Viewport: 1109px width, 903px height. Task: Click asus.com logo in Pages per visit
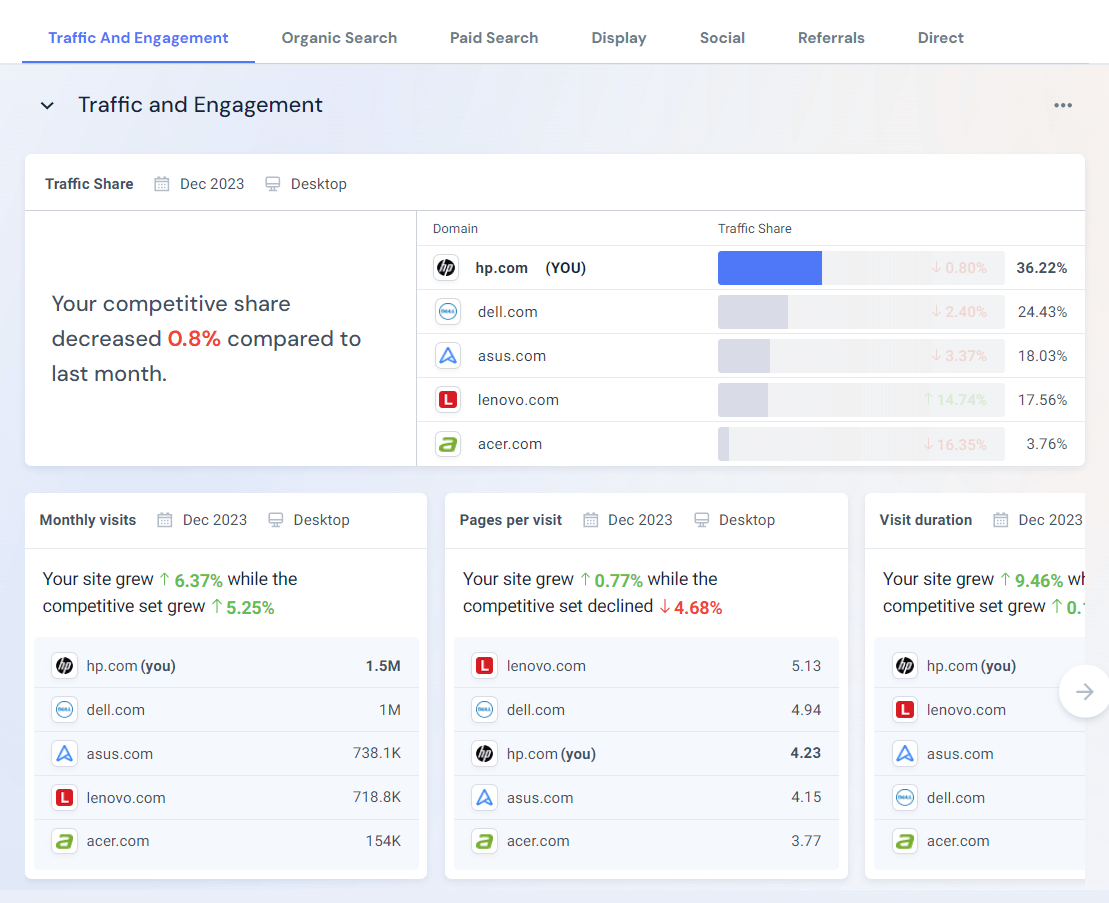484,798
